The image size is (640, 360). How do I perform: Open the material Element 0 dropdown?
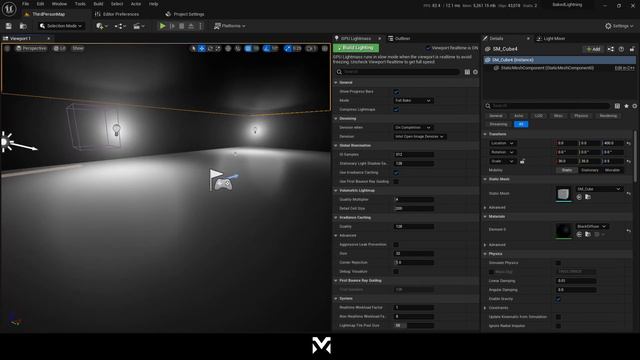592,227
